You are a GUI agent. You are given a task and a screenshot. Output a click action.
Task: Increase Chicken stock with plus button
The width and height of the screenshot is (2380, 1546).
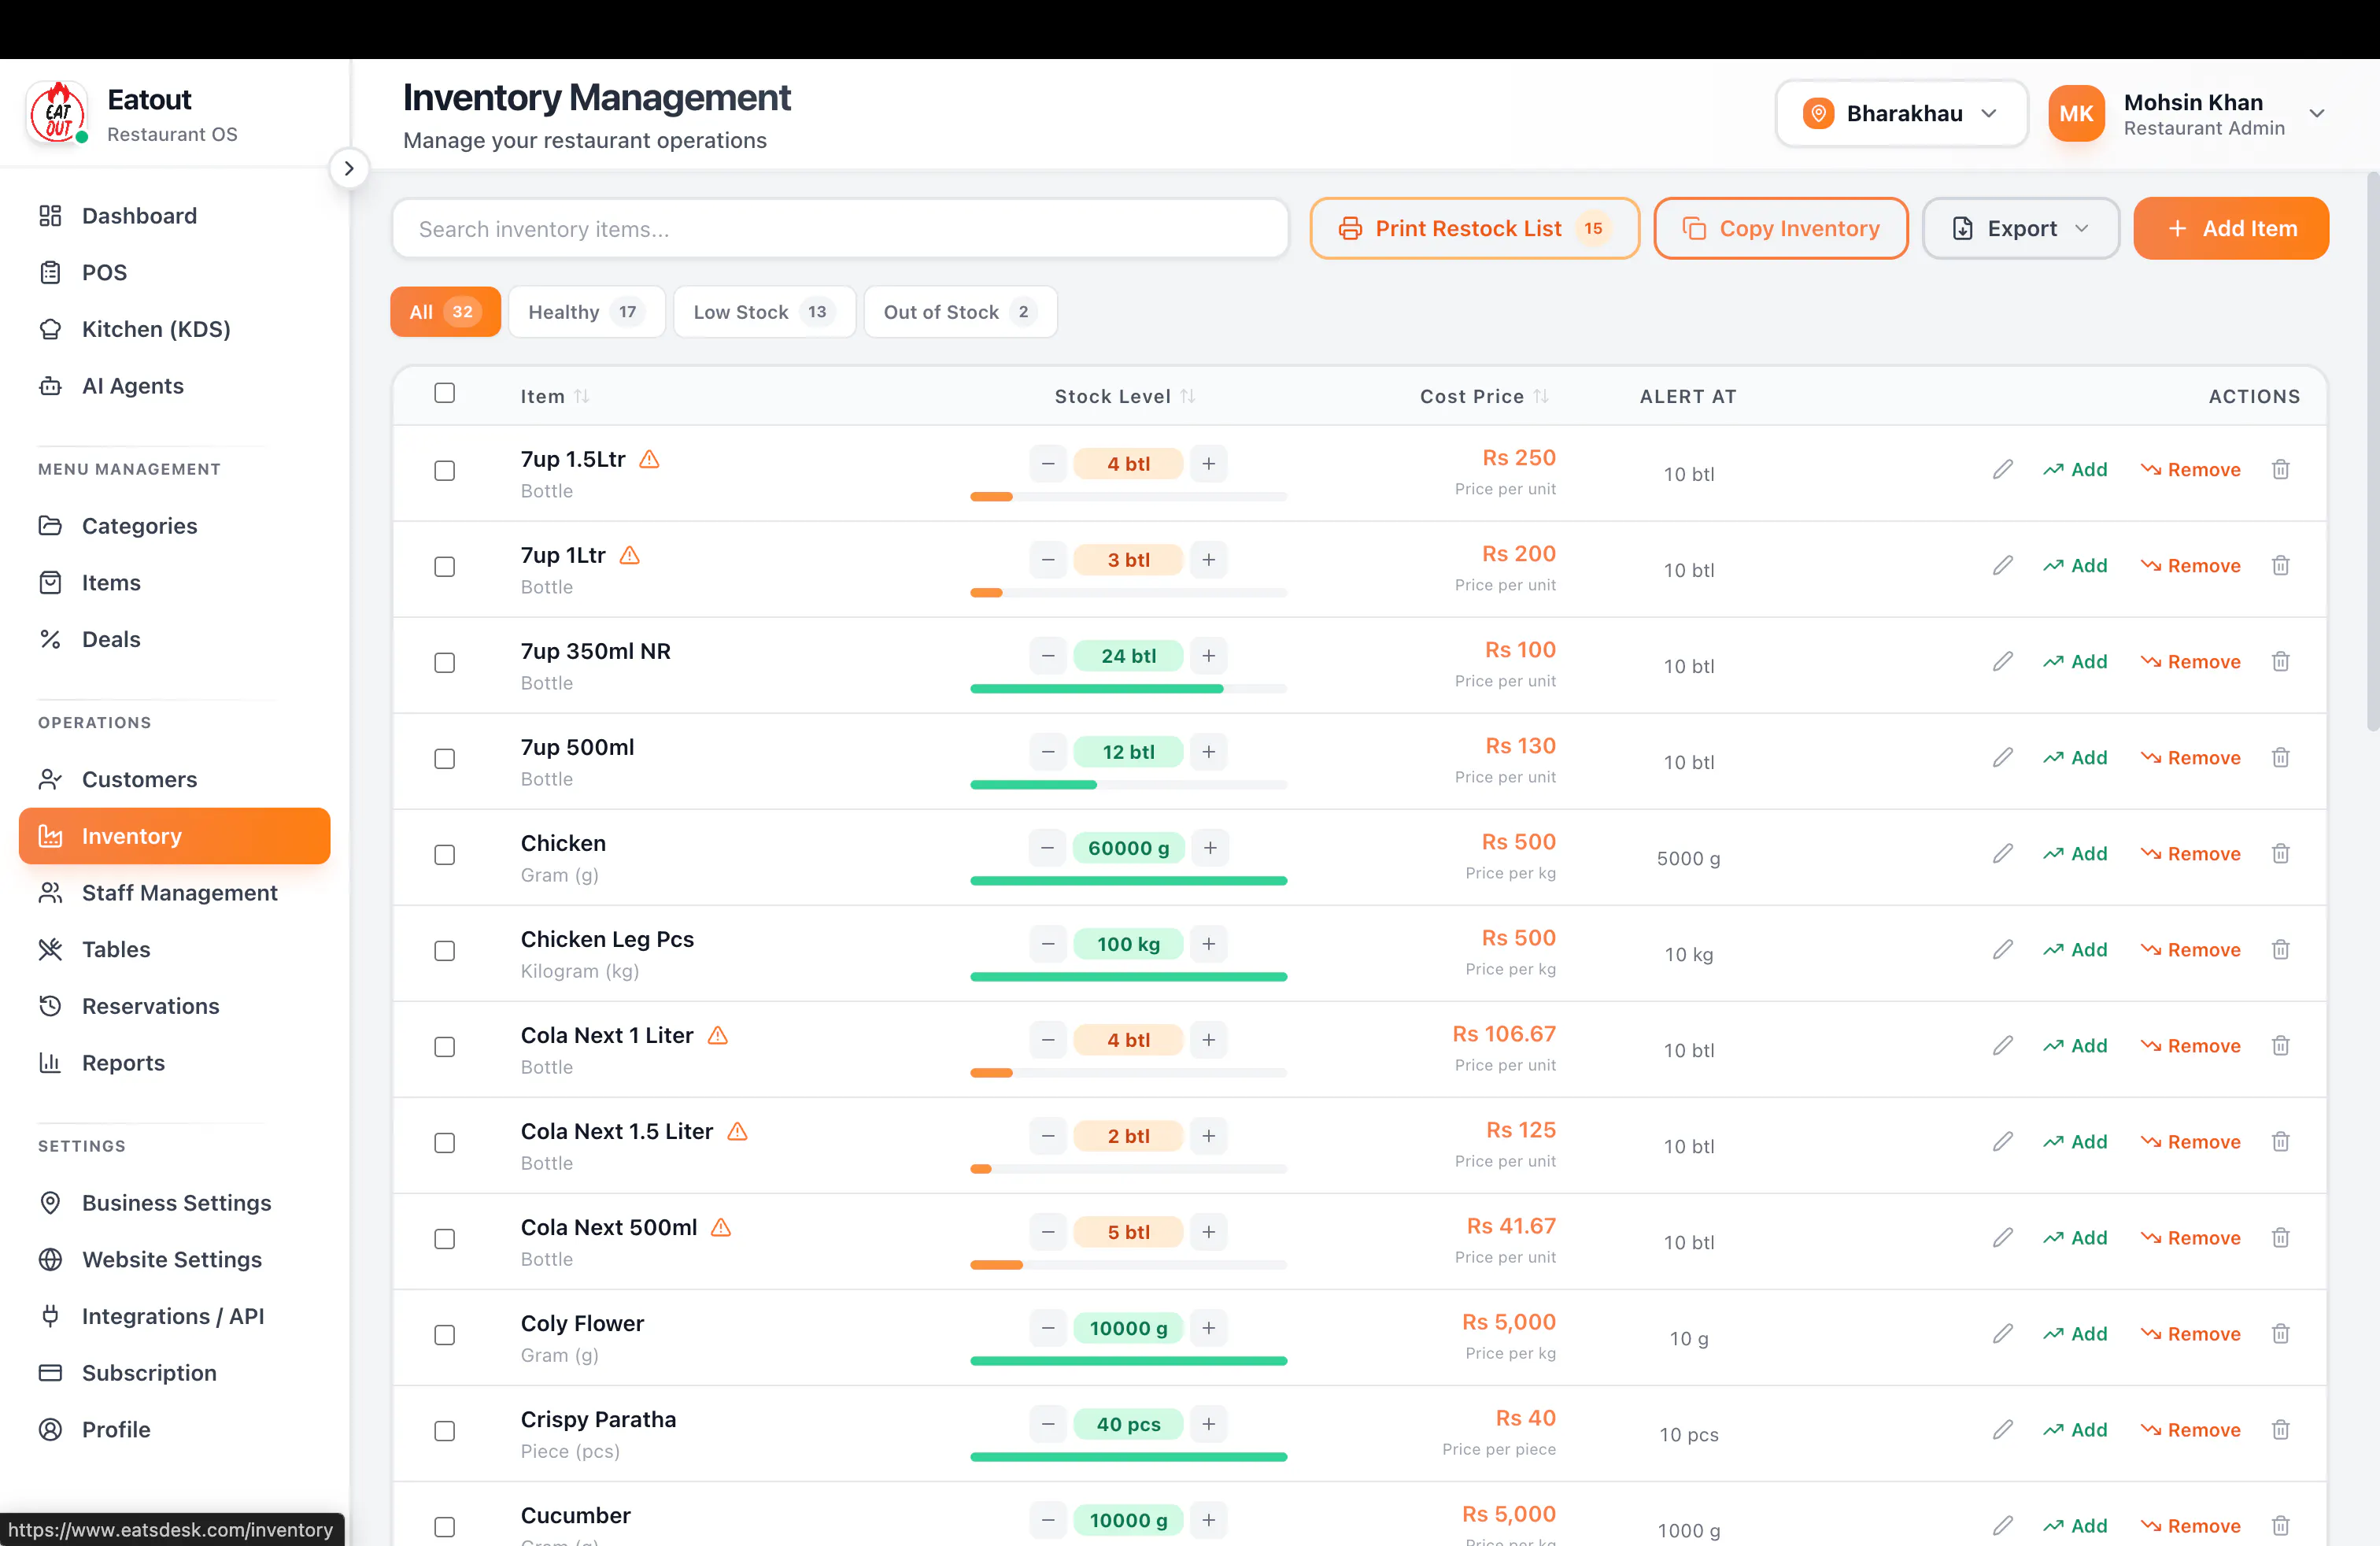click(x=1210, y=847)
